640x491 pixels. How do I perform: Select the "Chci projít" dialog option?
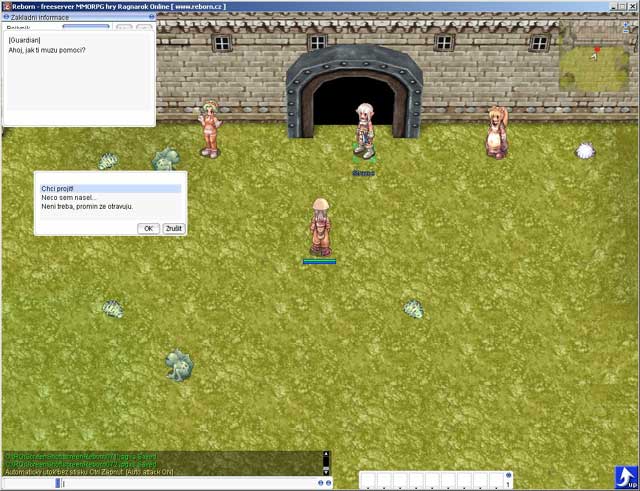tap(109, 188)
